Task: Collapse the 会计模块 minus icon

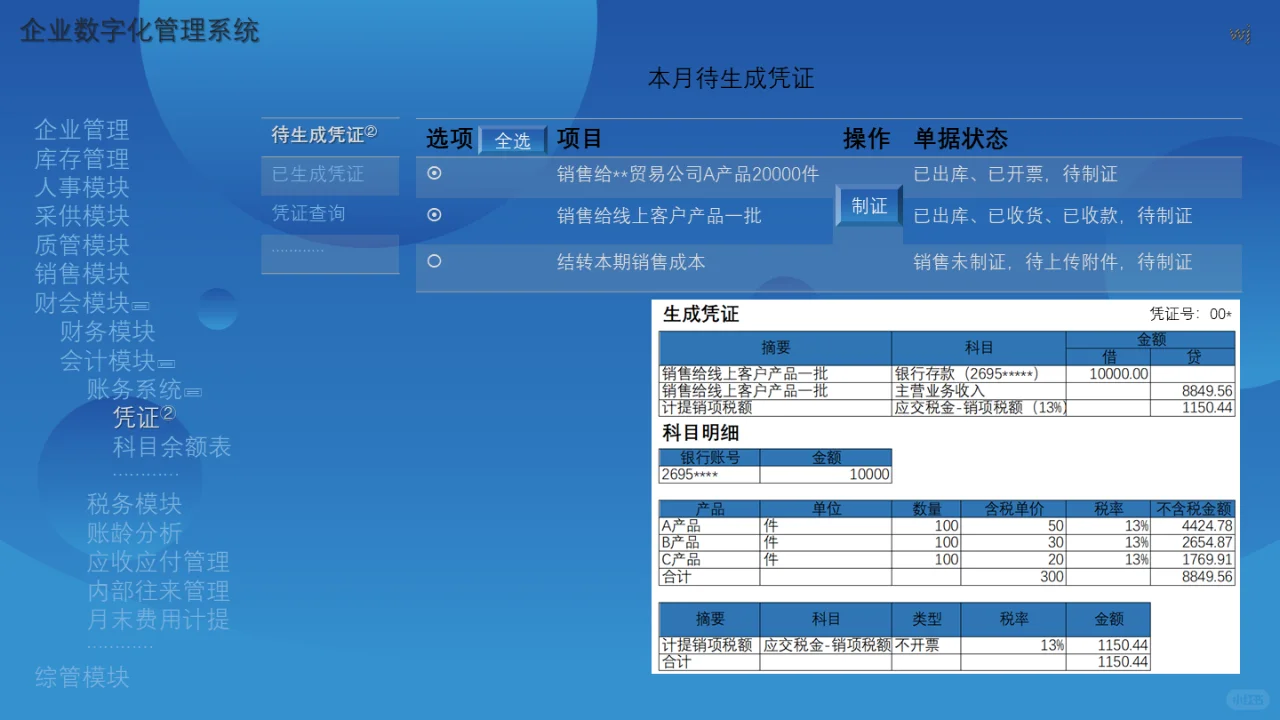Action: coord(166,364)
